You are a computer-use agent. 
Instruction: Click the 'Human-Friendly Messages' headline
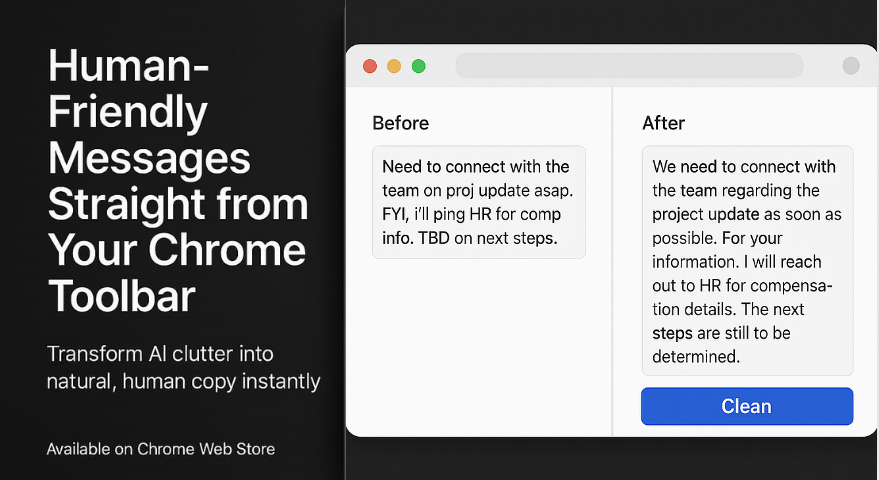[x=149, y=112]
